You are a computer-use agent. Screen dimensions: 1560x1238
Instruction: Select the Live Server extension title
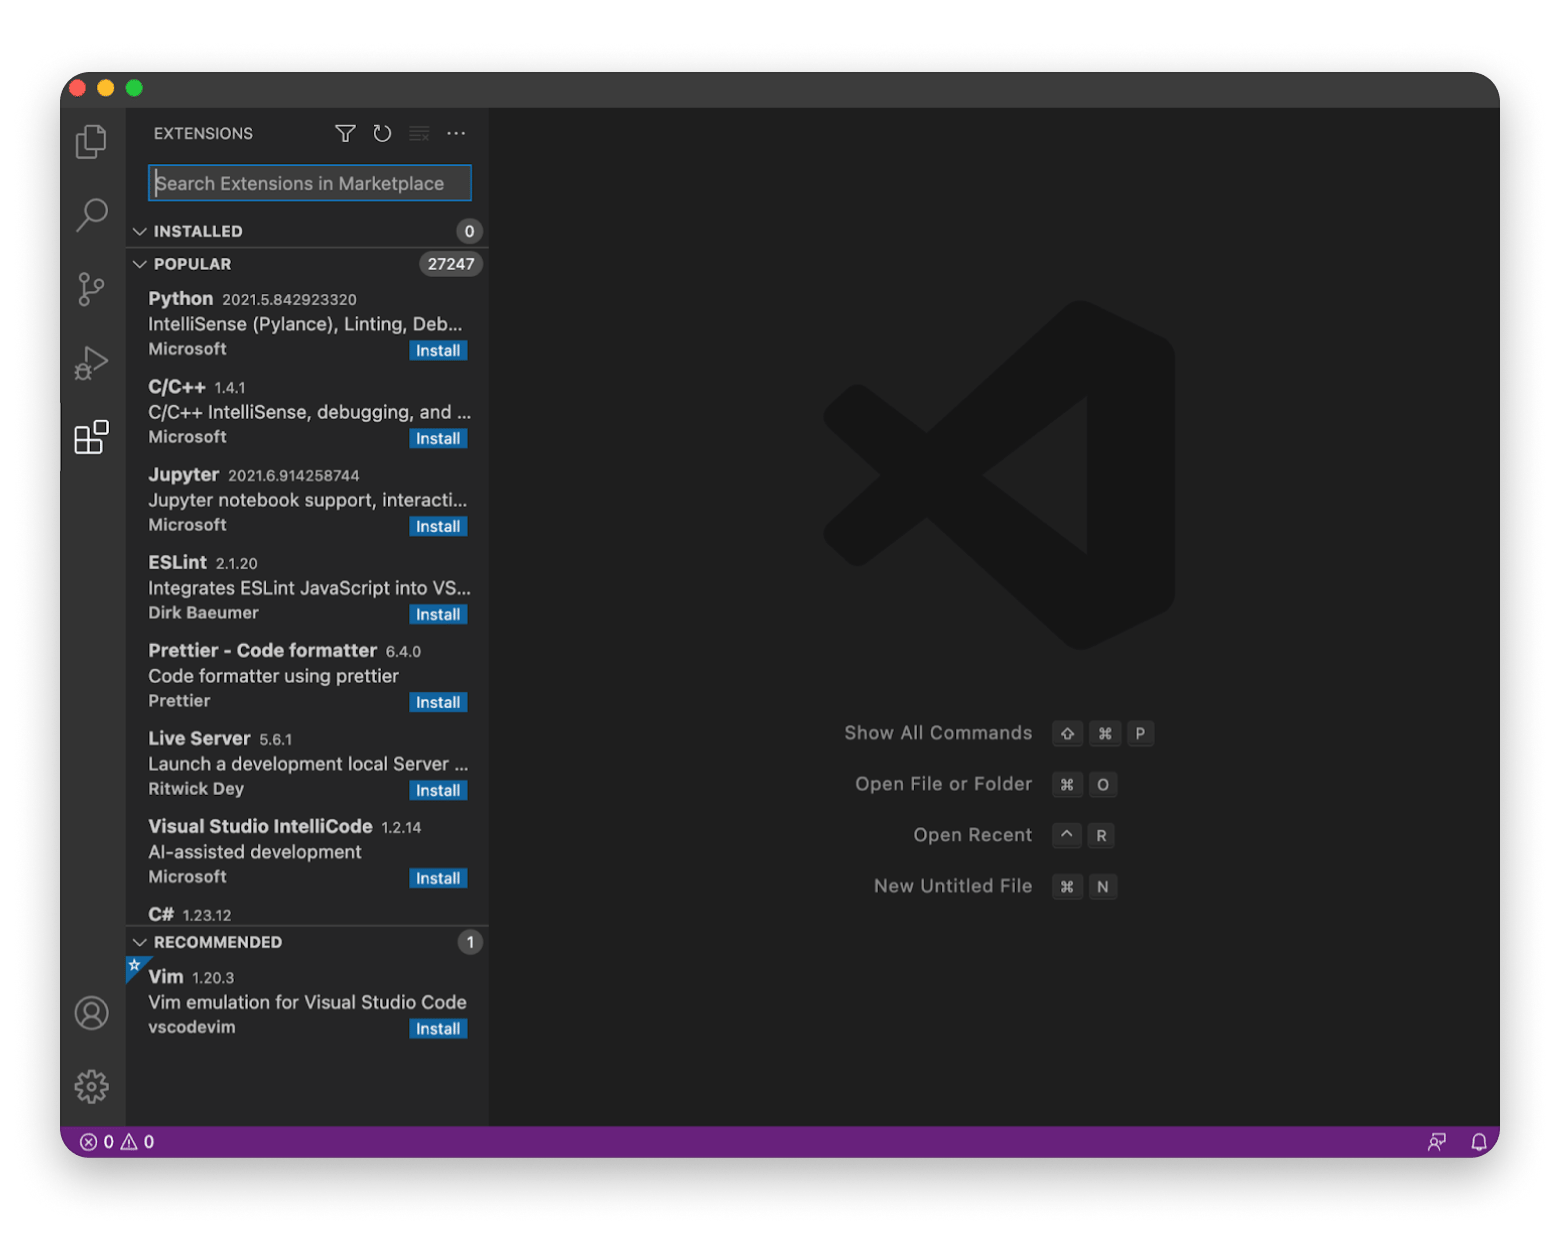tap(199, 738)
